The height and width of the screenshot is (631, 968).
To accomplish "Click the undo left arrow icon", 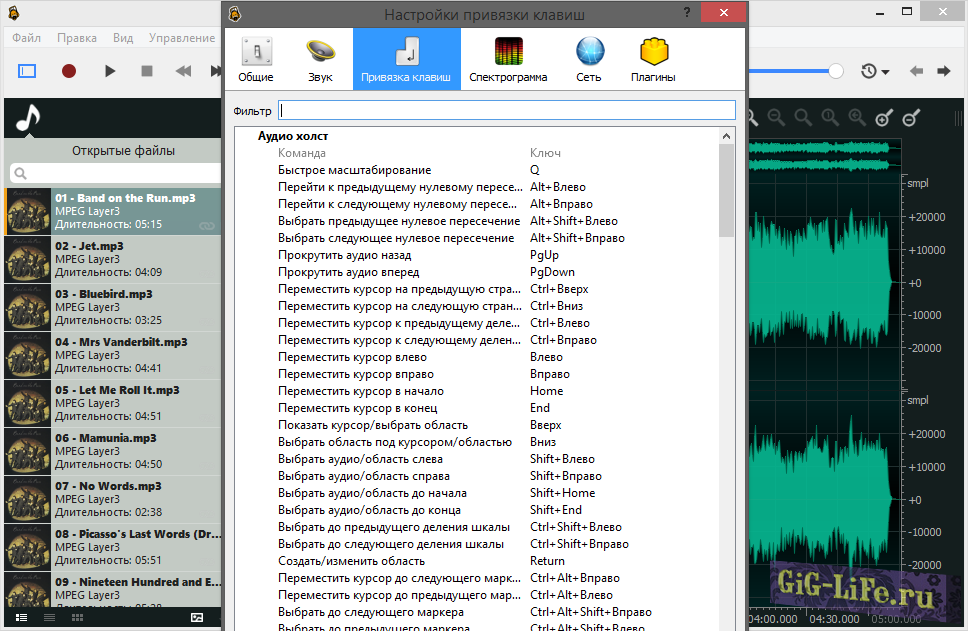I will click(916, 71).
